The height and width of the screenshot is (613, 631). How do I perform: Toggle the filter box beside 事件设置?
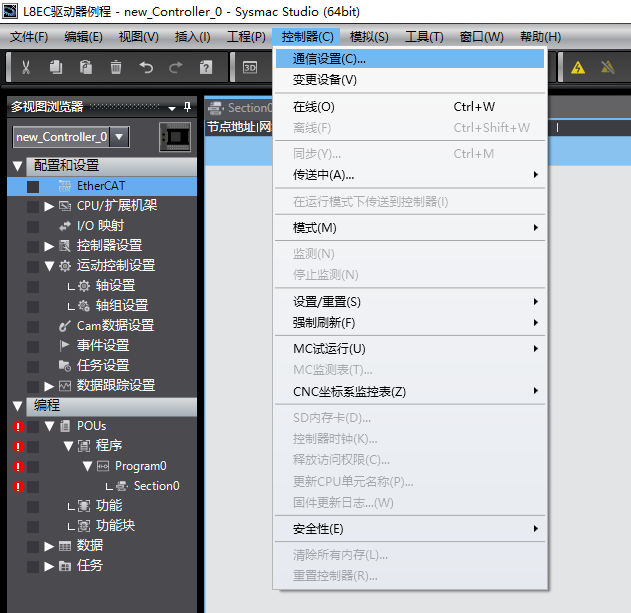tap(33, 346)
